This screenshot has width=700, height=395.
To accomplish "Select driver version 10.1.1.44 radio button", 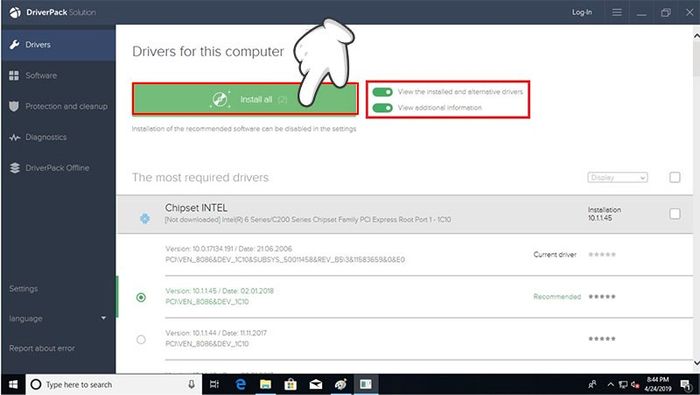I will pyautogui.click(x=141, y=340).
